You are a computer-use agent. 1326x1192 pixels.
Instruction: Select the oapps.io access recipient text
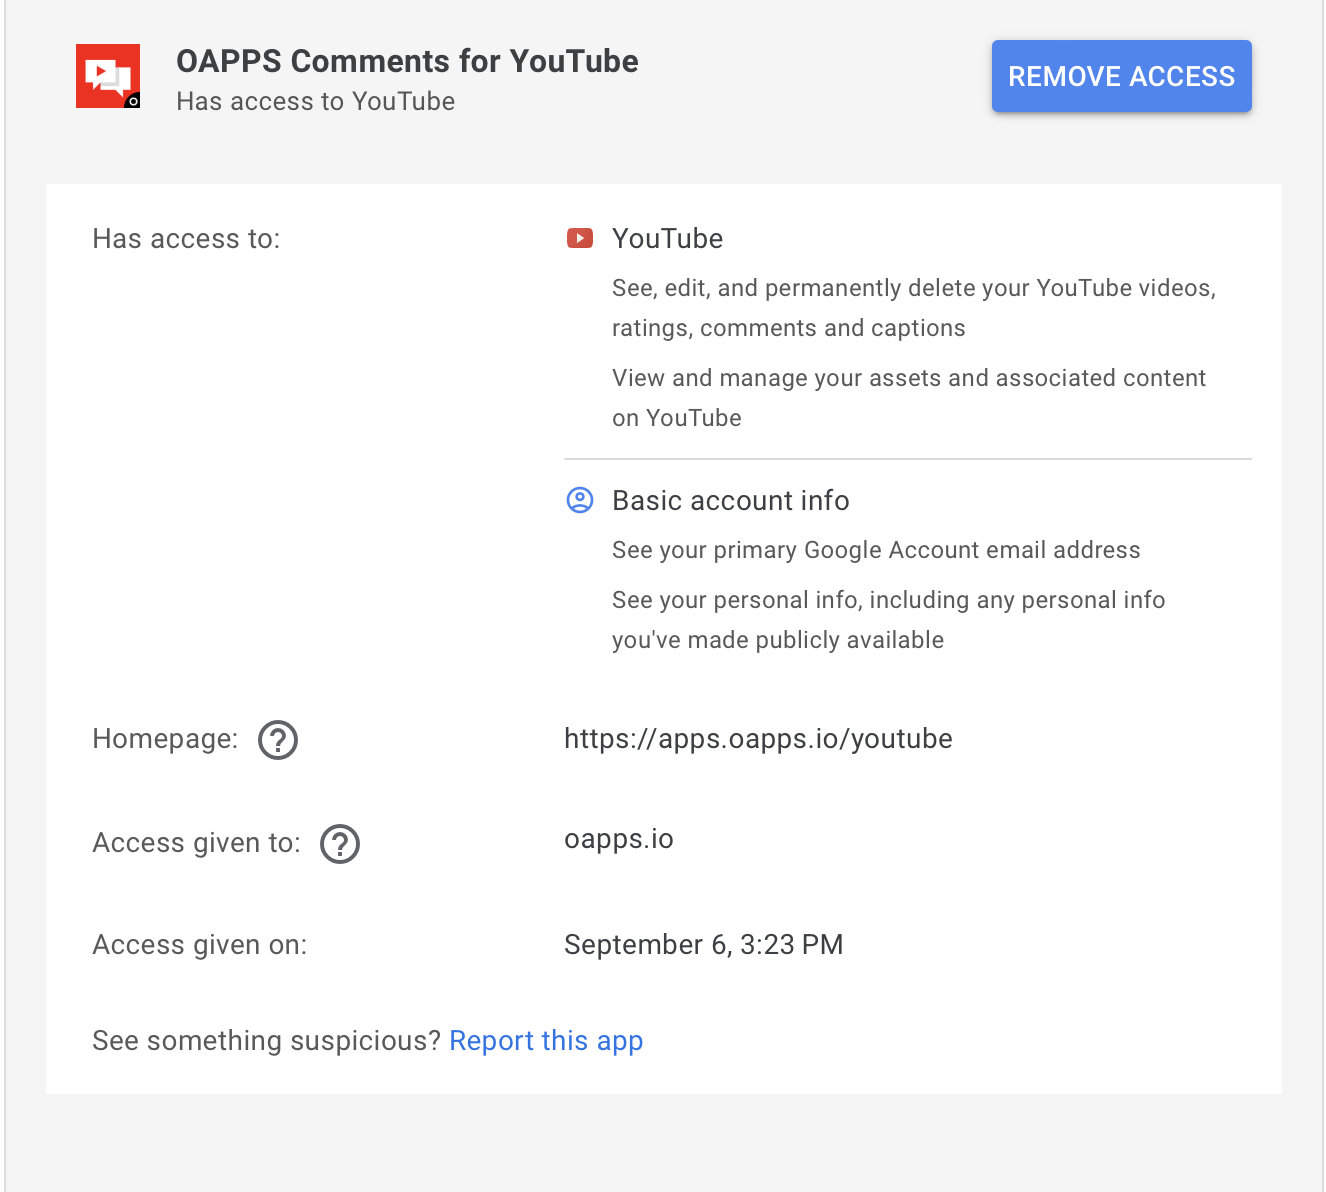[620, 839]
